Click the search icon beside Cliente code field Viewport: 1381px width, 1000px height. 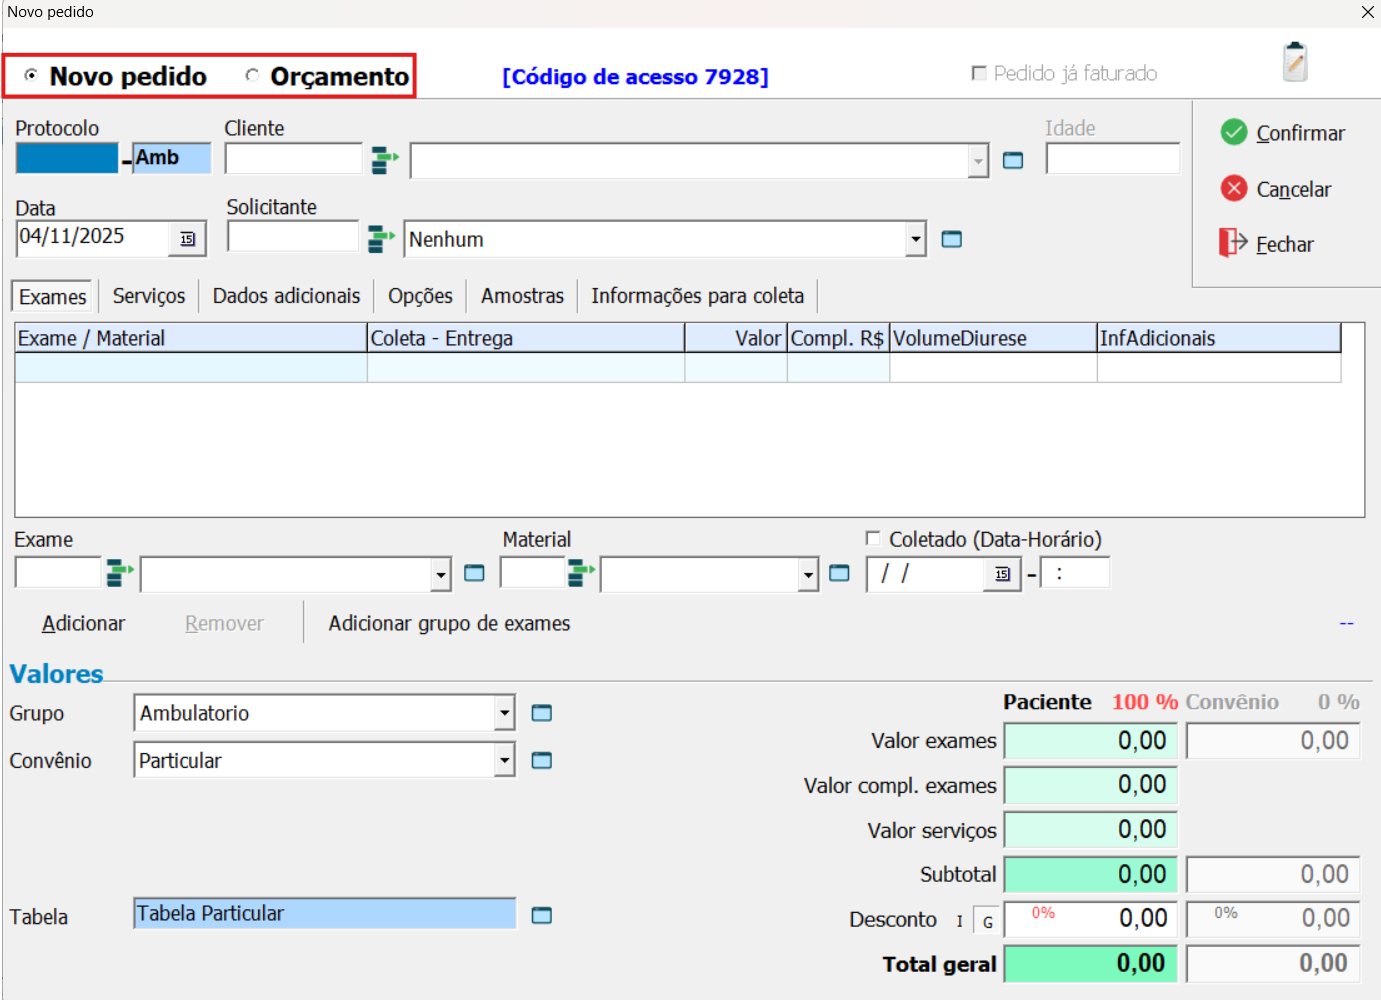[385, 160]
